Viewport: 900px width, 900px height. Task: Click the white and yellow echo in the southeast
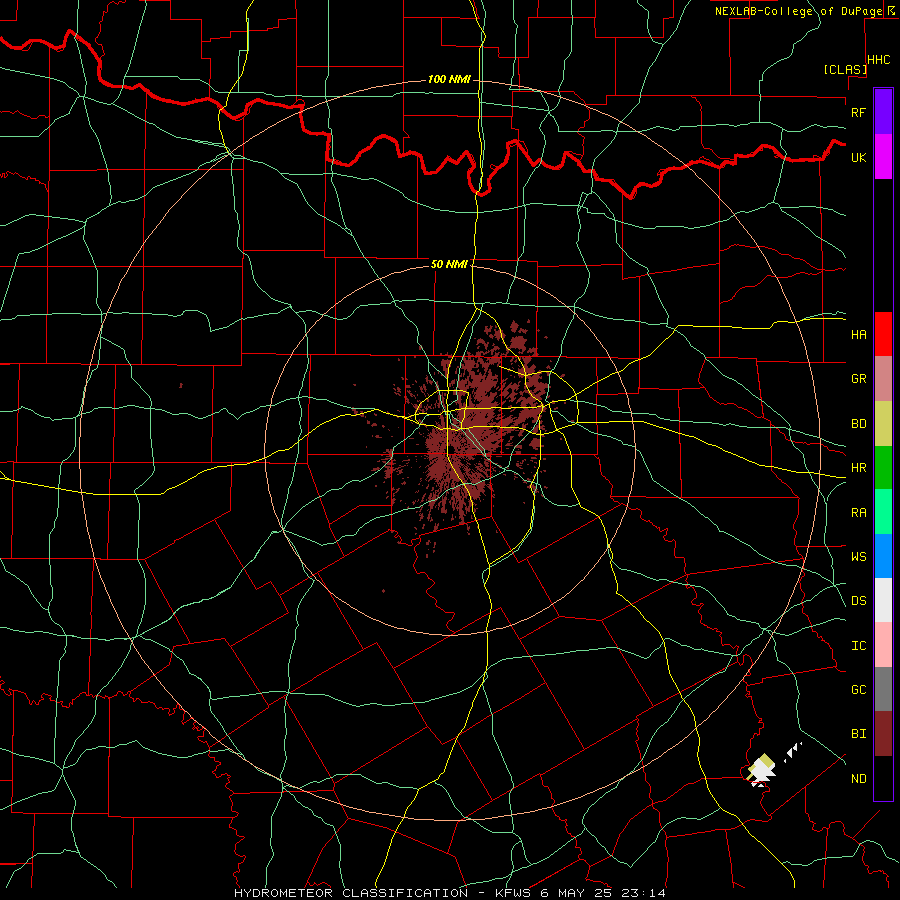point(762,770)
